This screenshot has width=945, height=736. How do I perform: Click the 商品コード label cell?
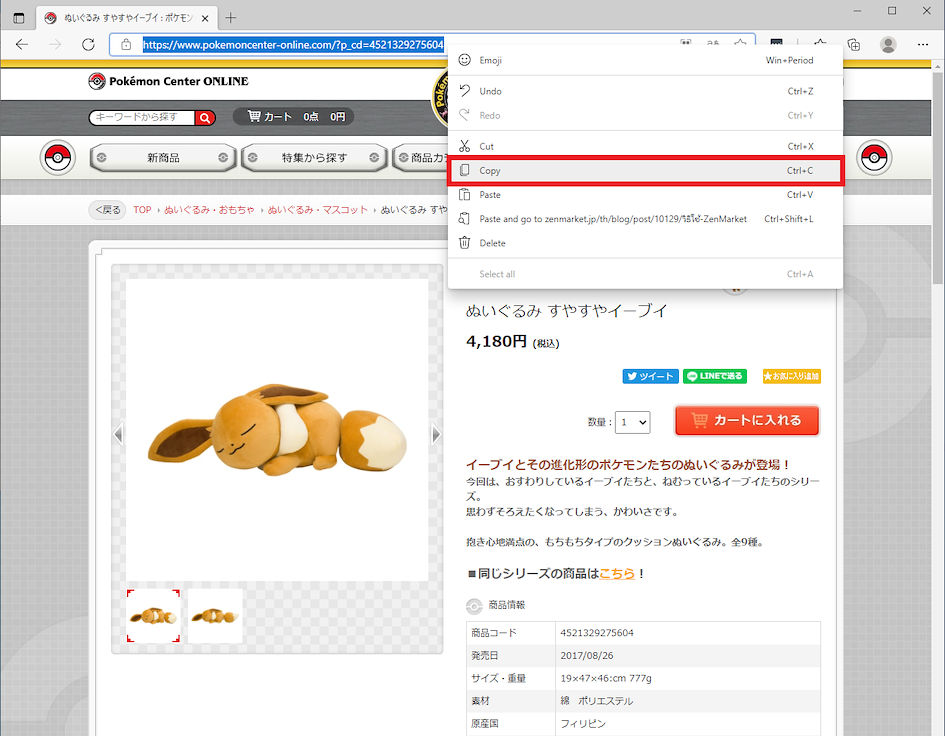point(511,633)
